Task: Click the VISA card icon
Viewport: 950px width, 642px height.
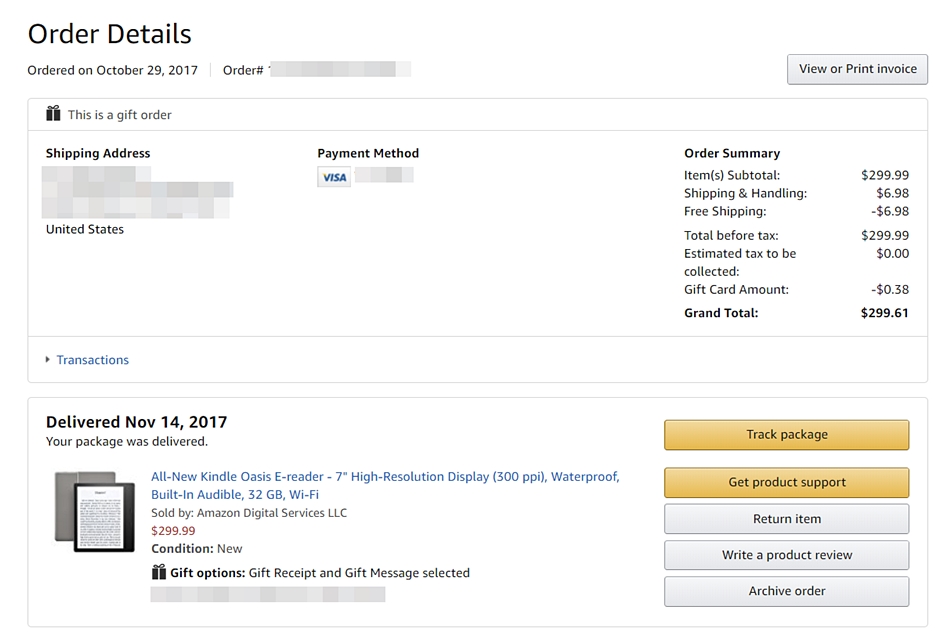Action: pos(334,177)
